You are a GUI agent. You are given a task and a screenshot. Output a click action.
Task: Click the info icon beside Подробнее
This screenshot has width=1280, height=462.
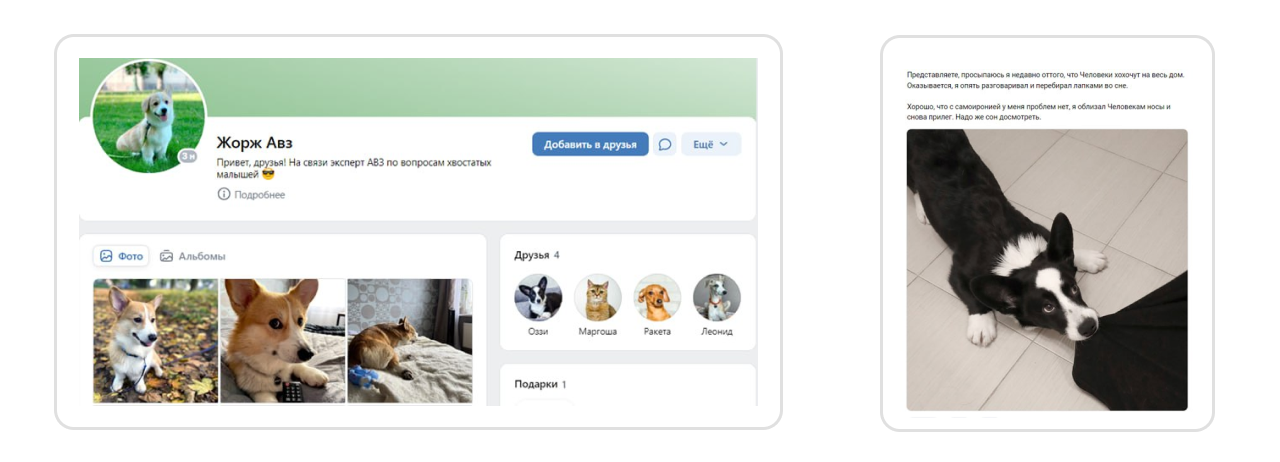(224, 194)
